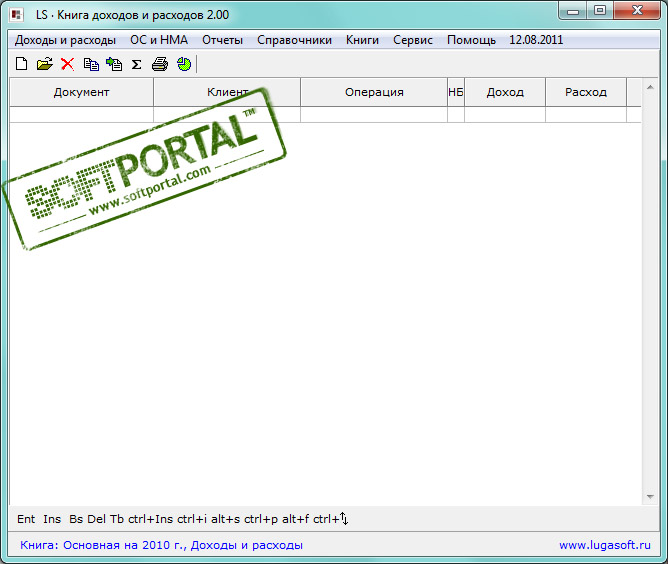The width and height of the screenshot is (668, 564).
Task: Click the Книга: Основная на 2010 г. status text
Action: click(x=161, y=545)
